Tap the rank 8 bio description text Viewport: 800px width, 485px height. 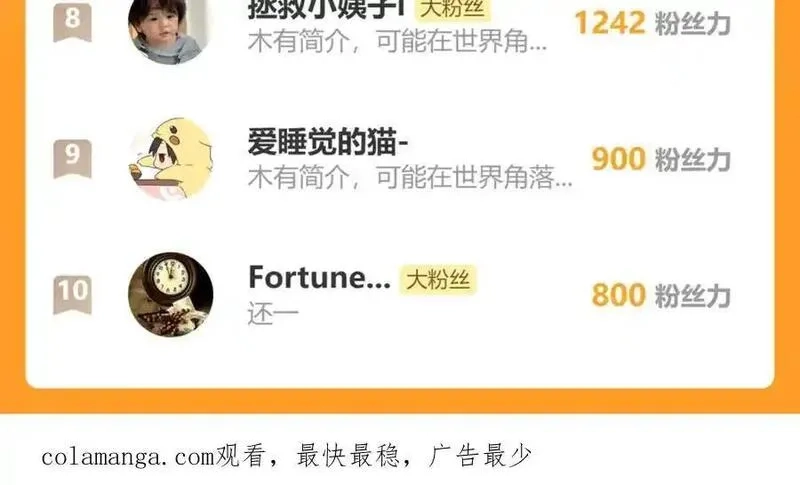tap(397, 41)
